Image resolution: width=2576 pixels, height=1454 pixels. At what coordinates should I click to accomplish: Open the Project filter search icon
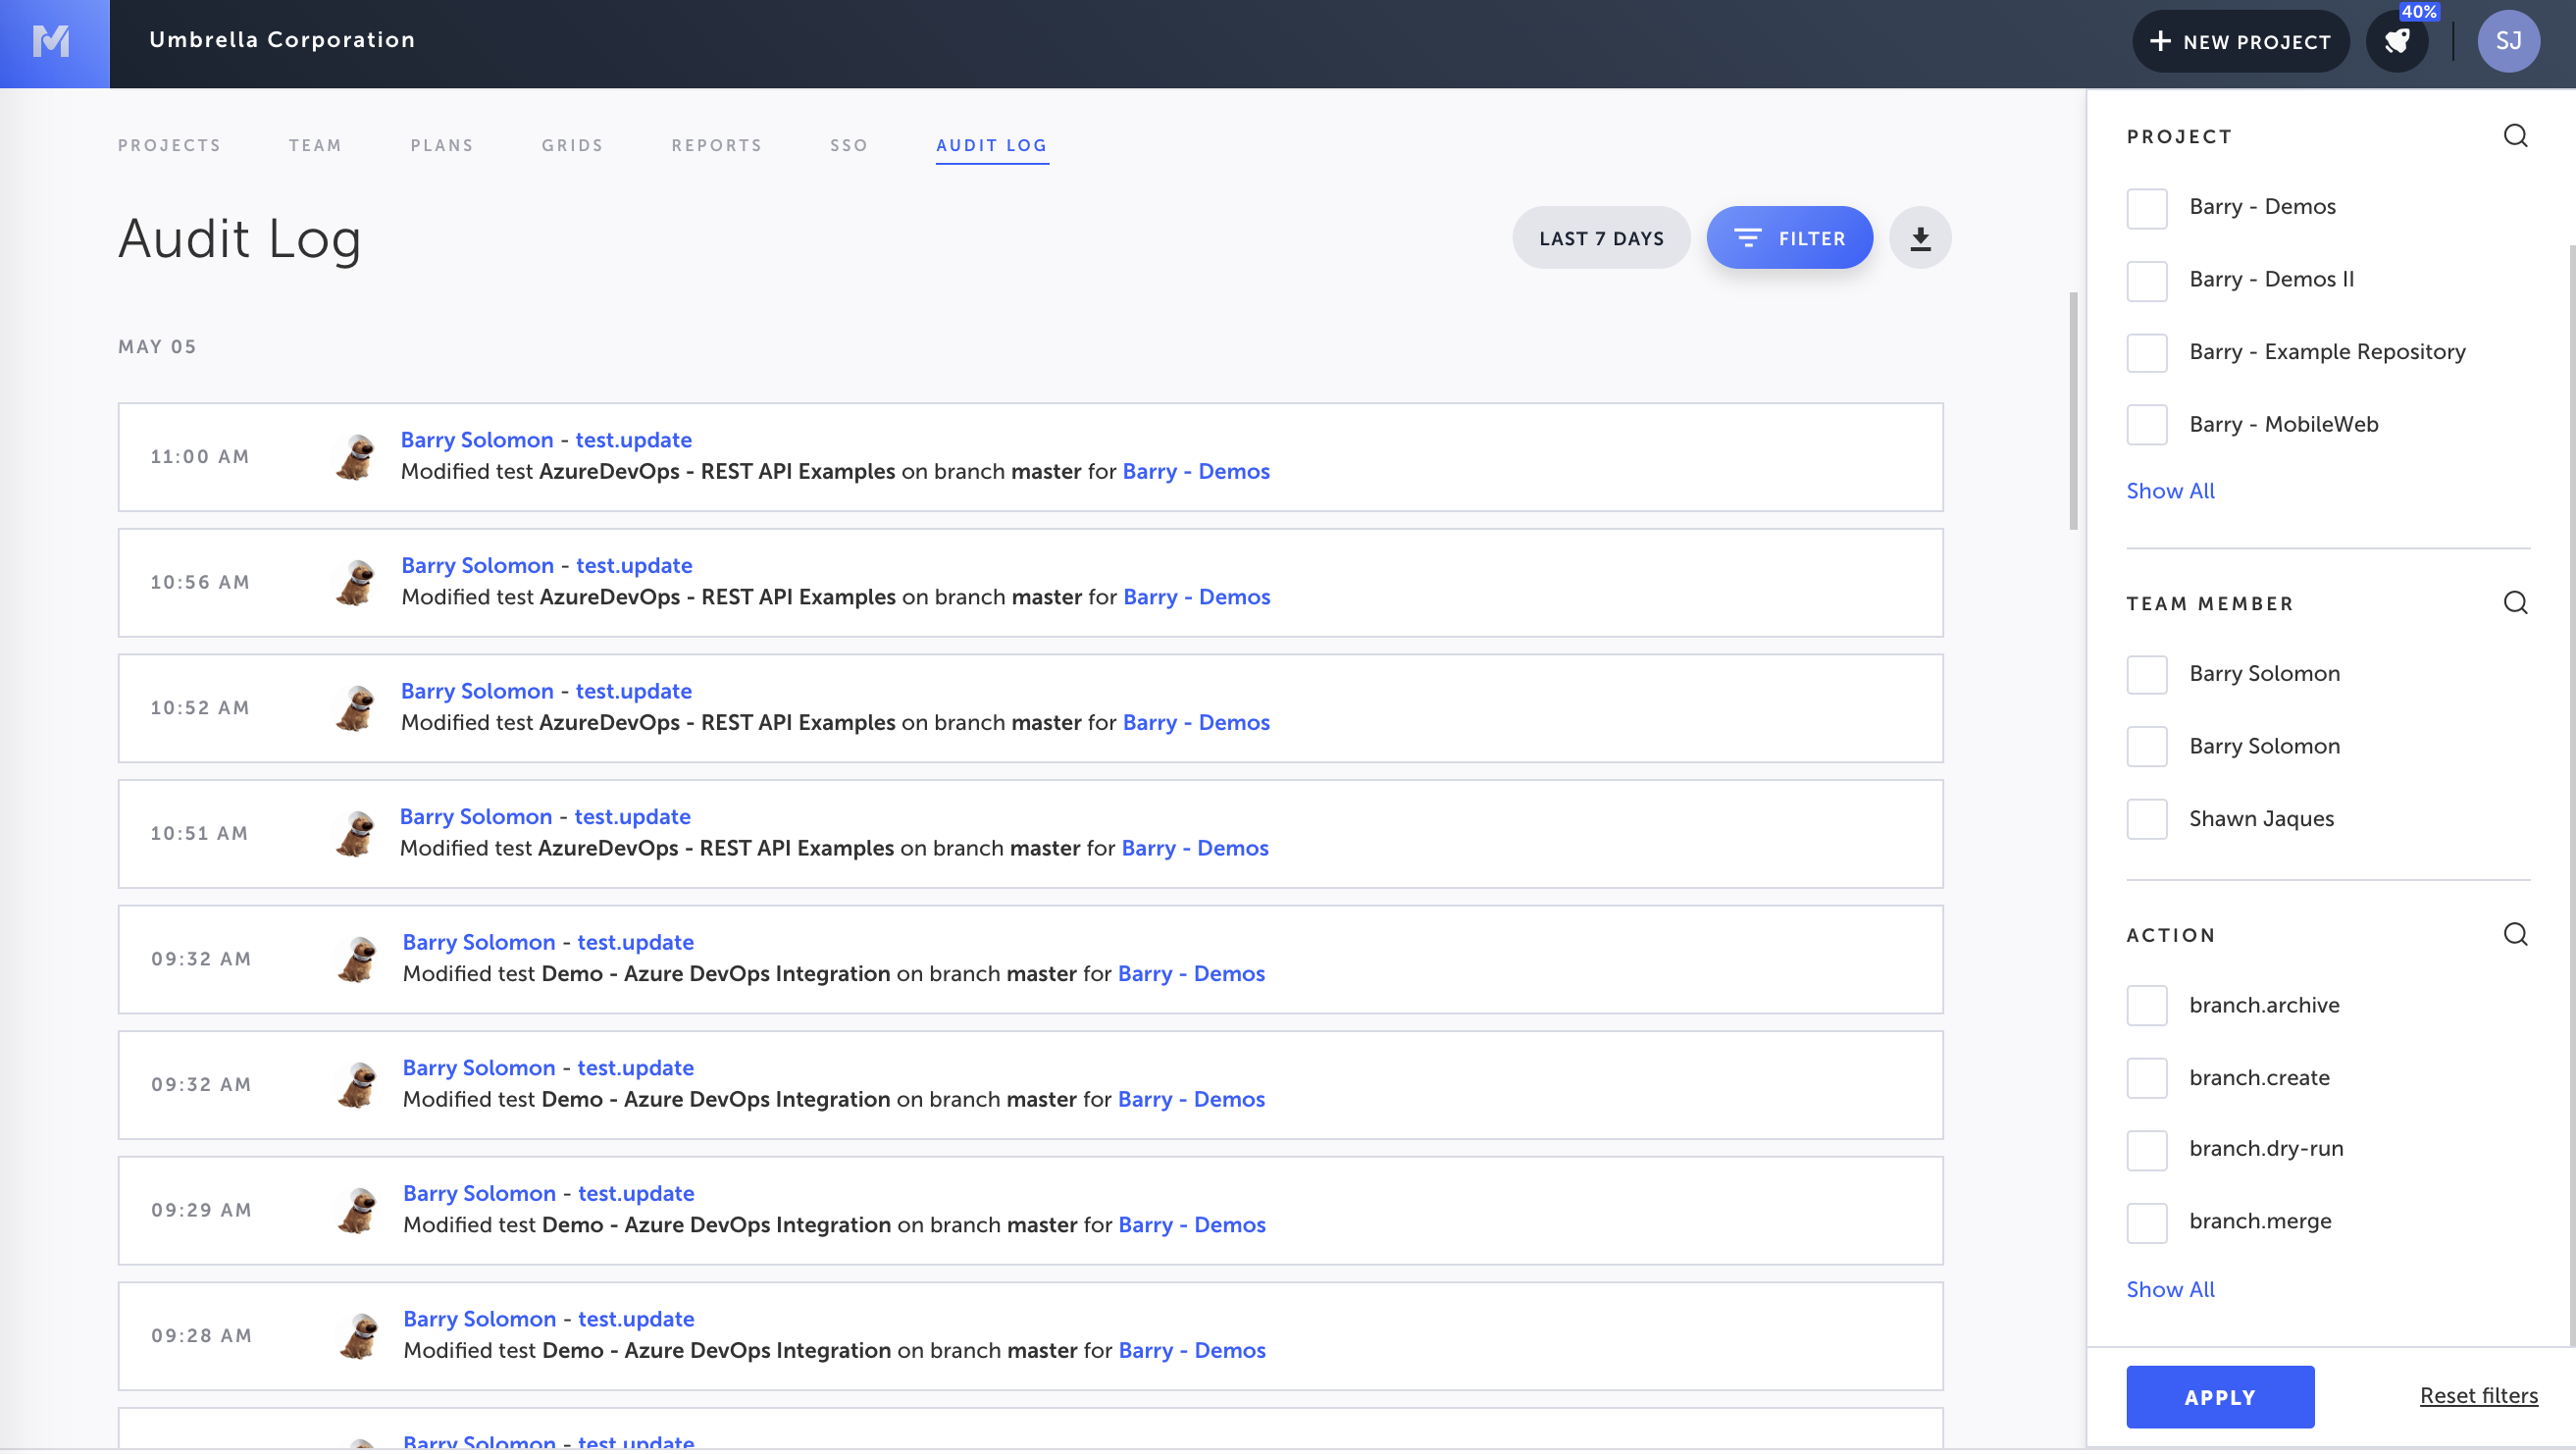point(2515,136)
